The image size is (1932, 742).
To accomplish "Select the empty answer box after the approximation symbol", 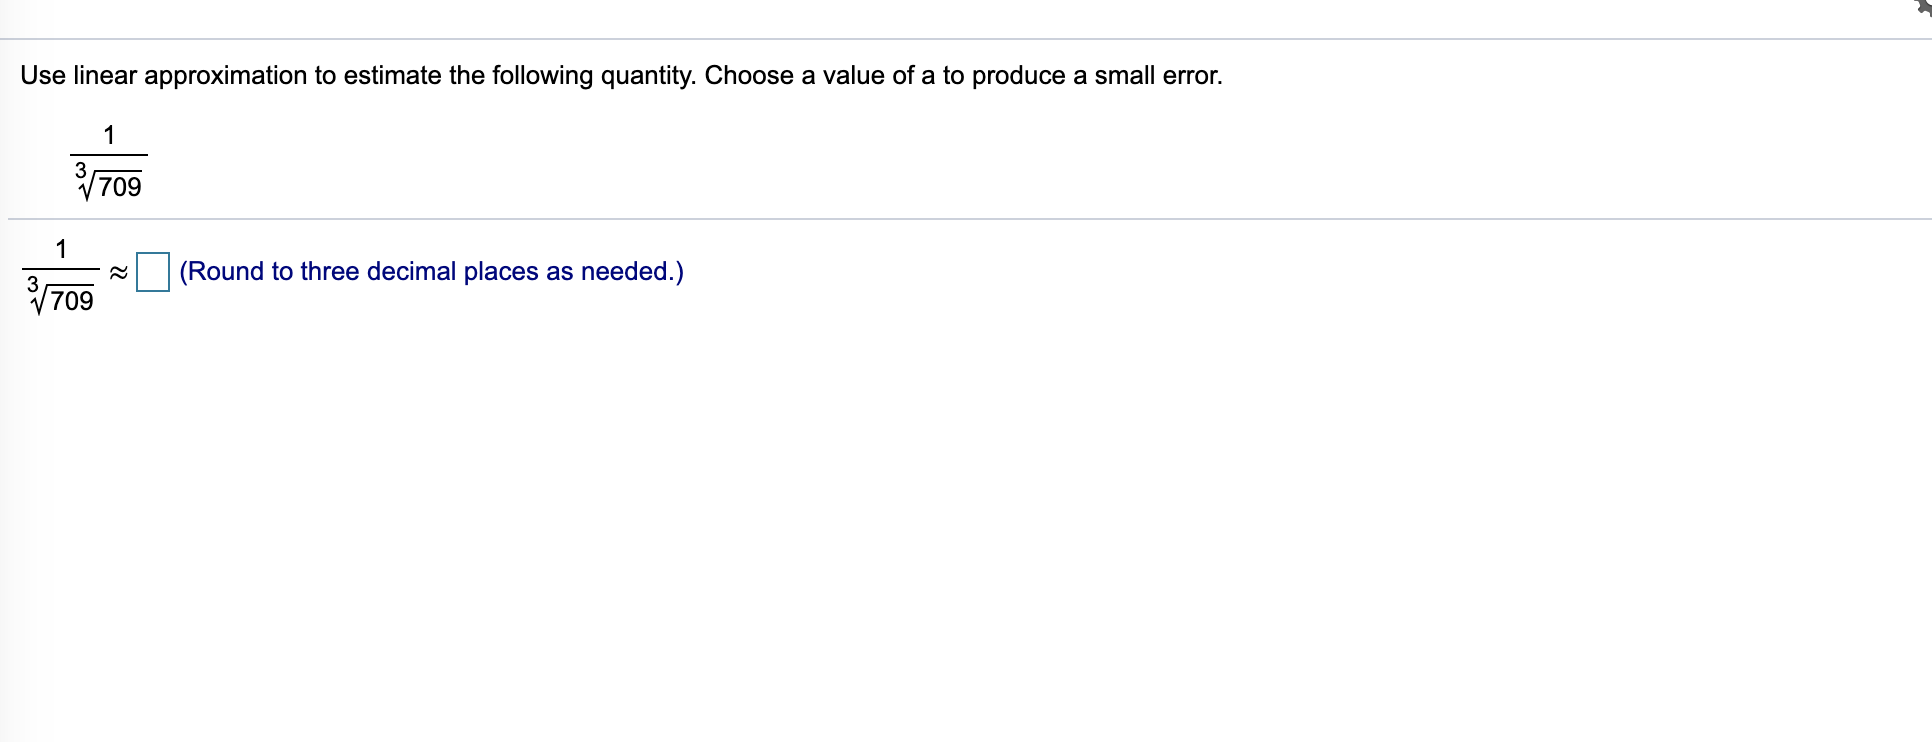I will tap(153, 271).
